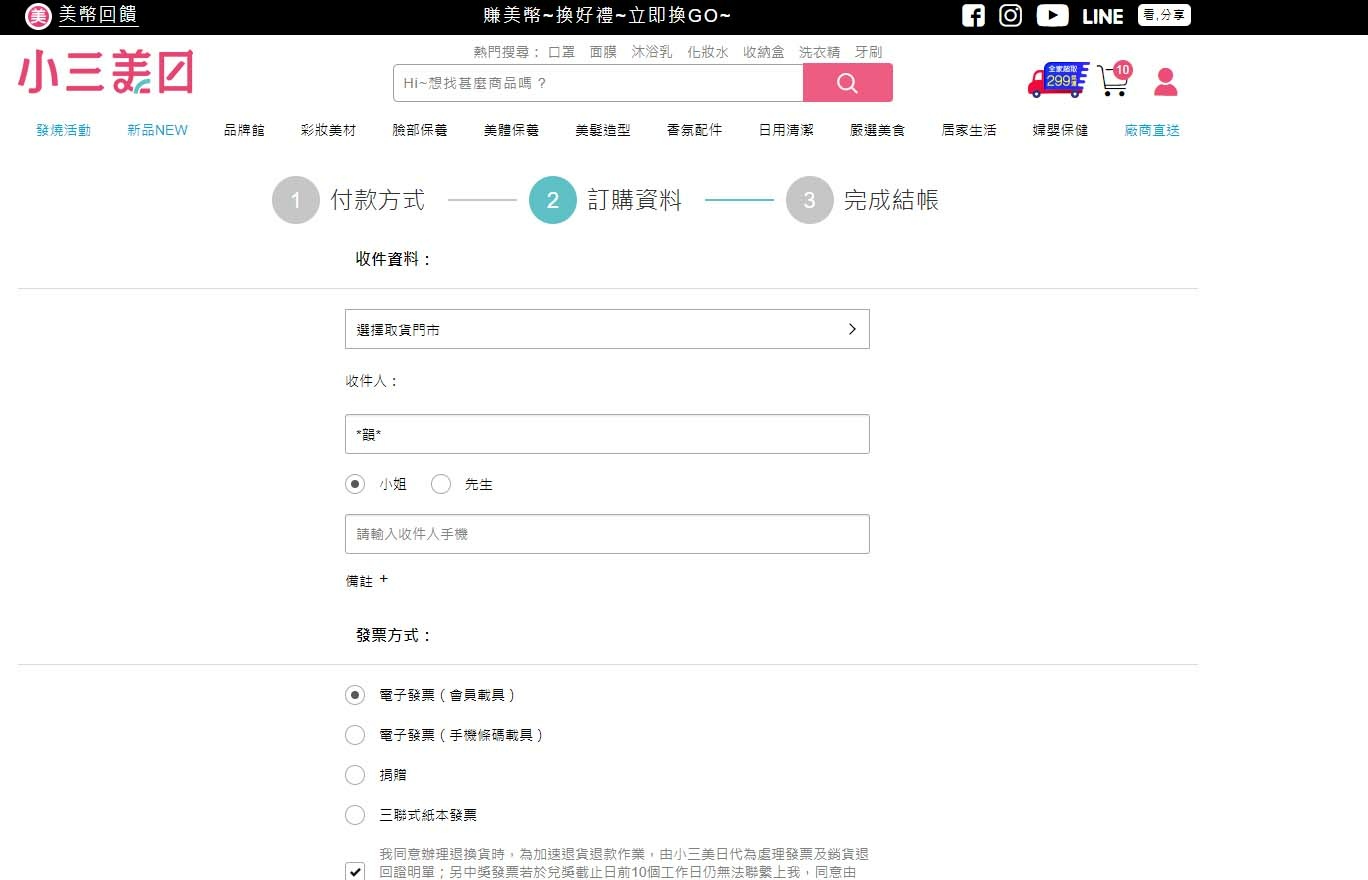Select the 先生 radio button
Viewport: 1368px width, 880px height.
tap(441, 484)
